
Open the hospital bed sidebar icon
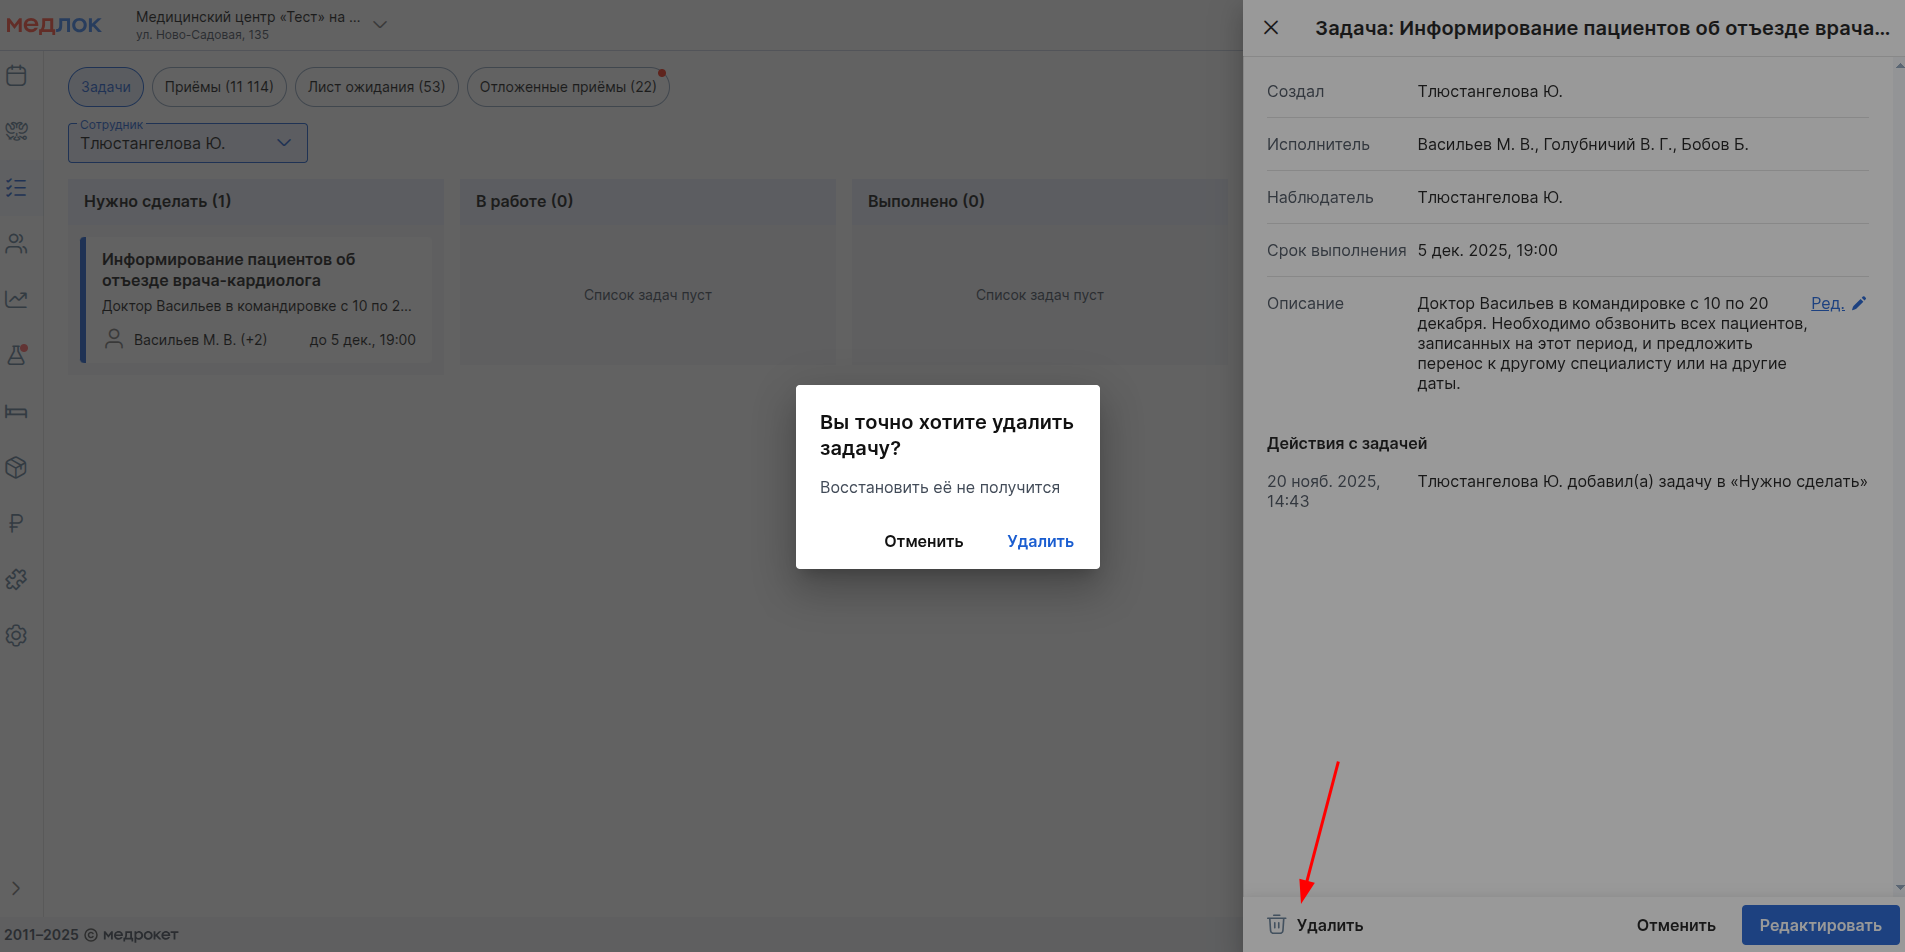[x=17, y=412]
